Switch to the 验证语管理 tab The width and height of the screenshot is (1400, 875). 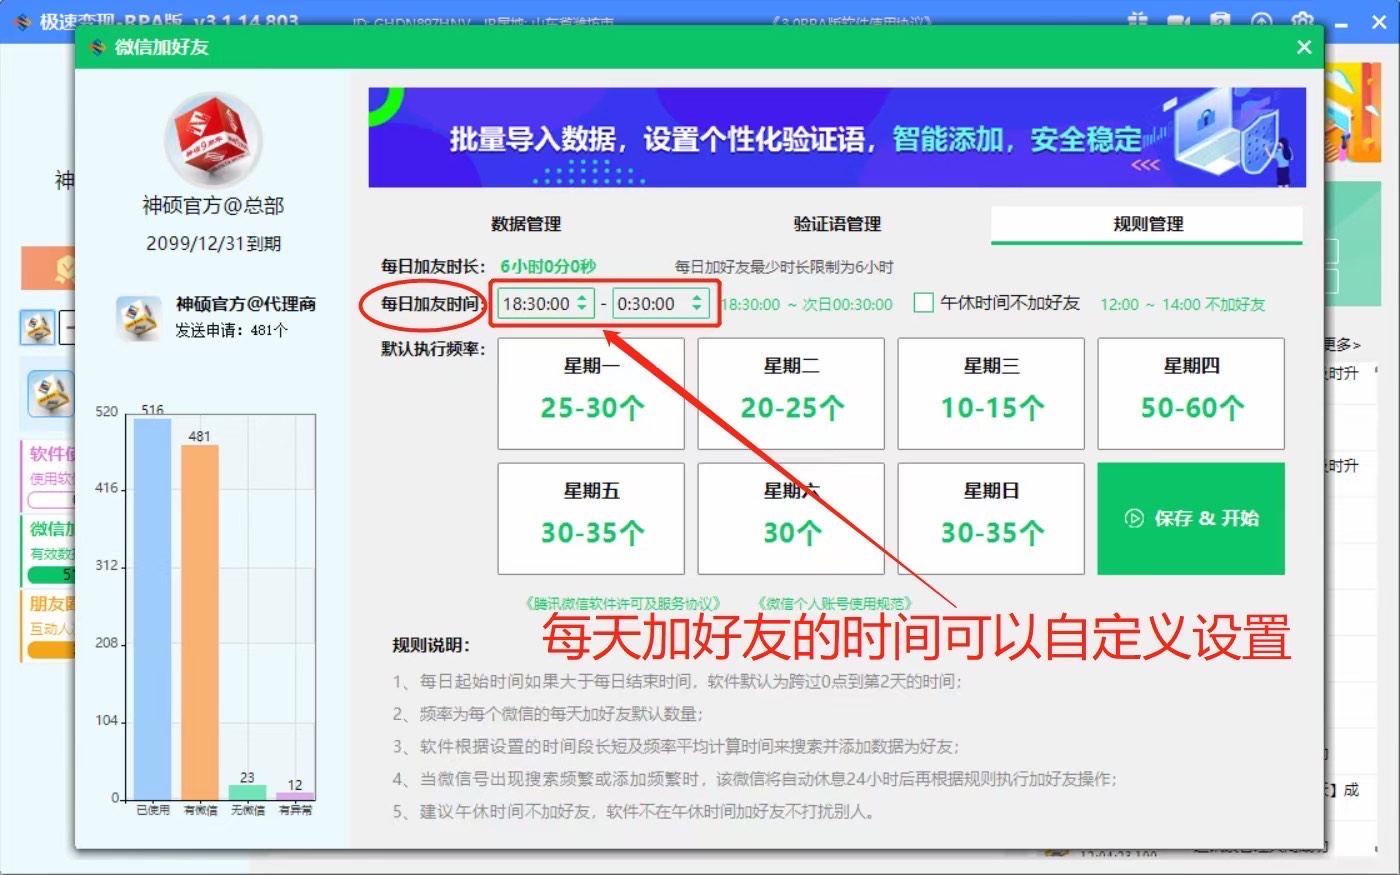coord(837,224)
